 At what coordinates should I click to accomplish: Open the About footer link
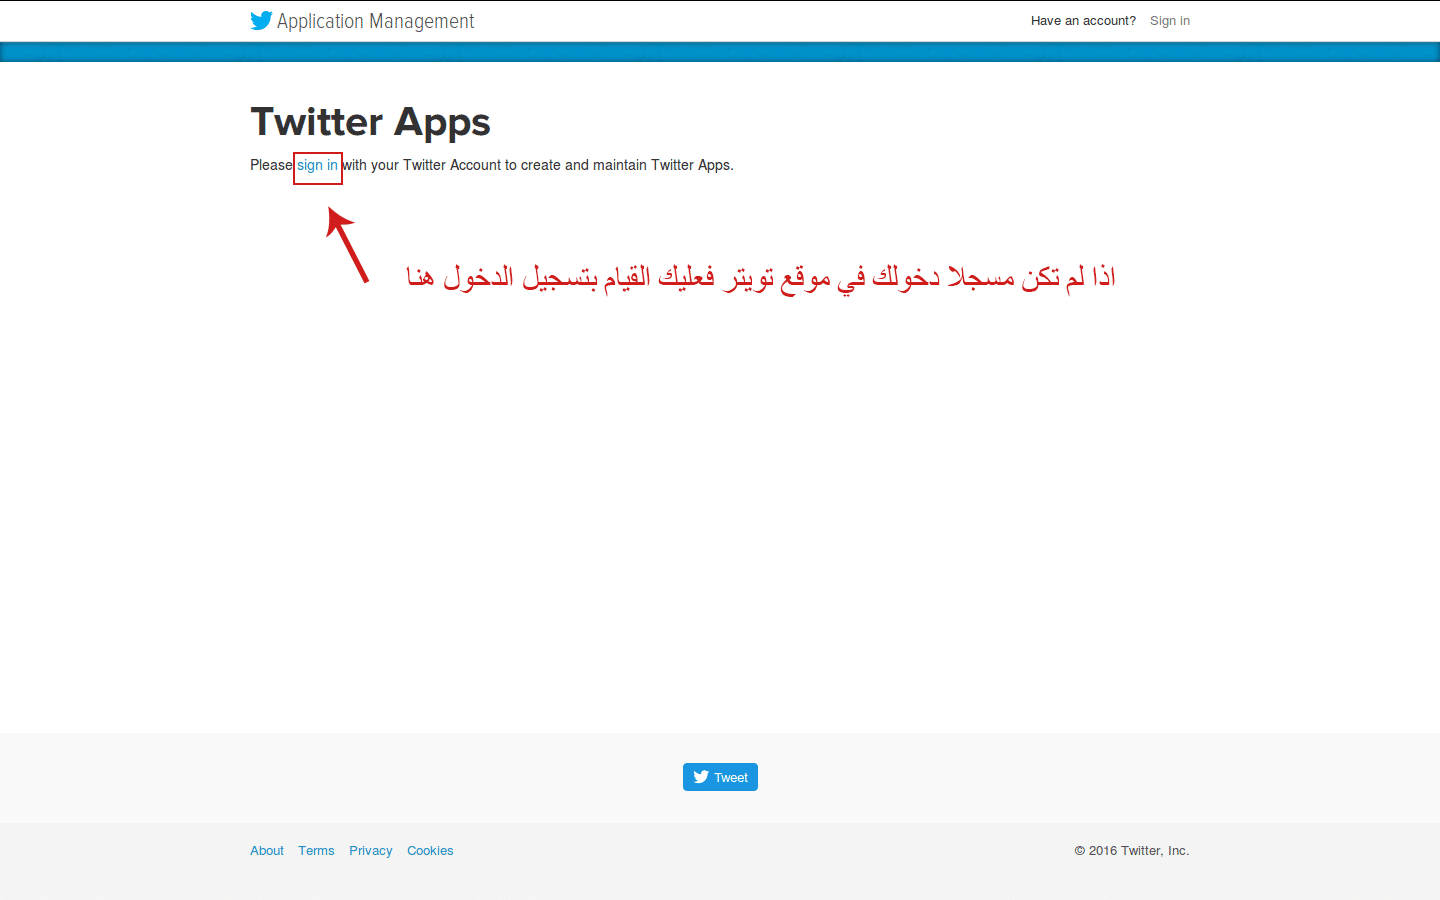(x=267, y=851)
